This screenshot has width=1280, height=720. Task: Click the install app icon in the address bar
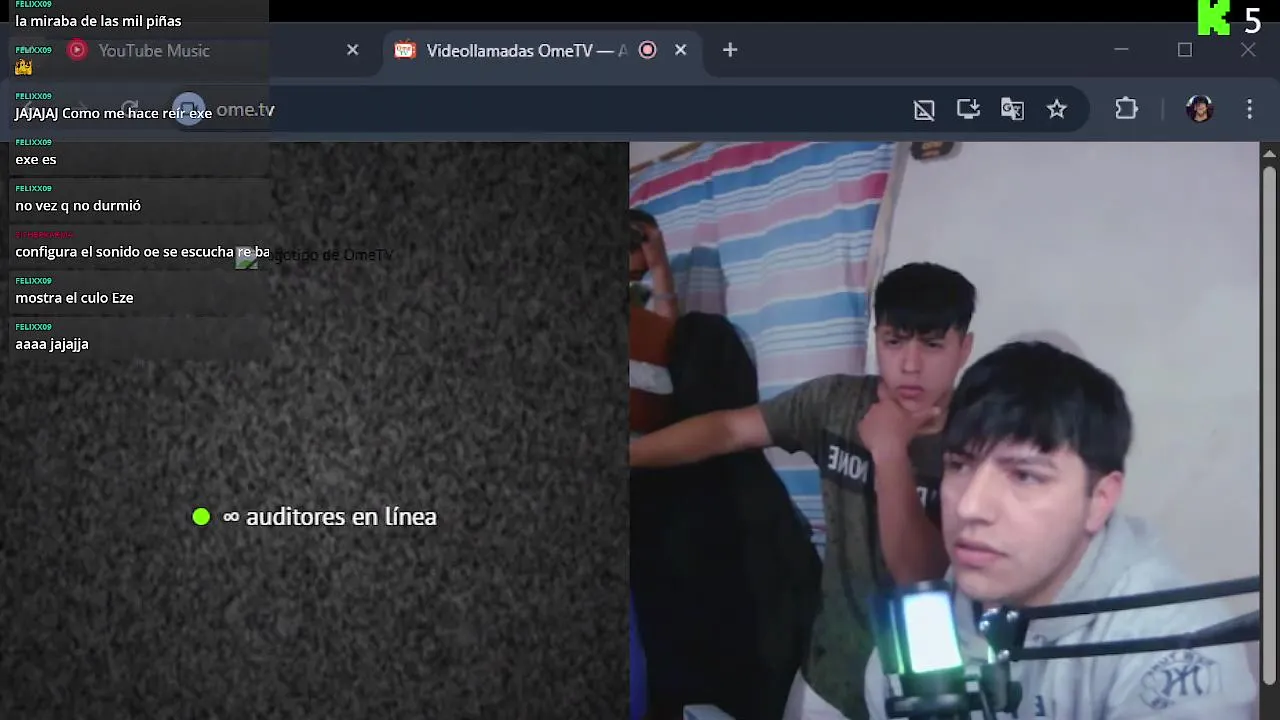coord(968,110)
